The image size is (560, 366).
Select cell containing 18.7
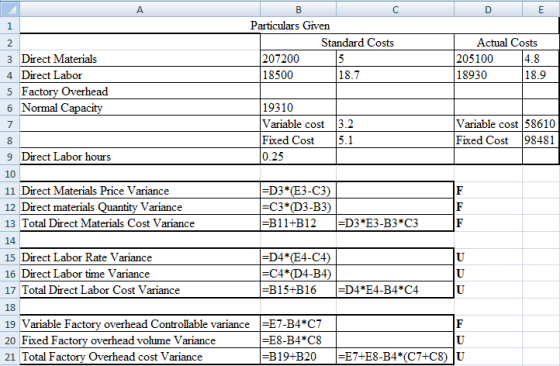click(395, 75)
